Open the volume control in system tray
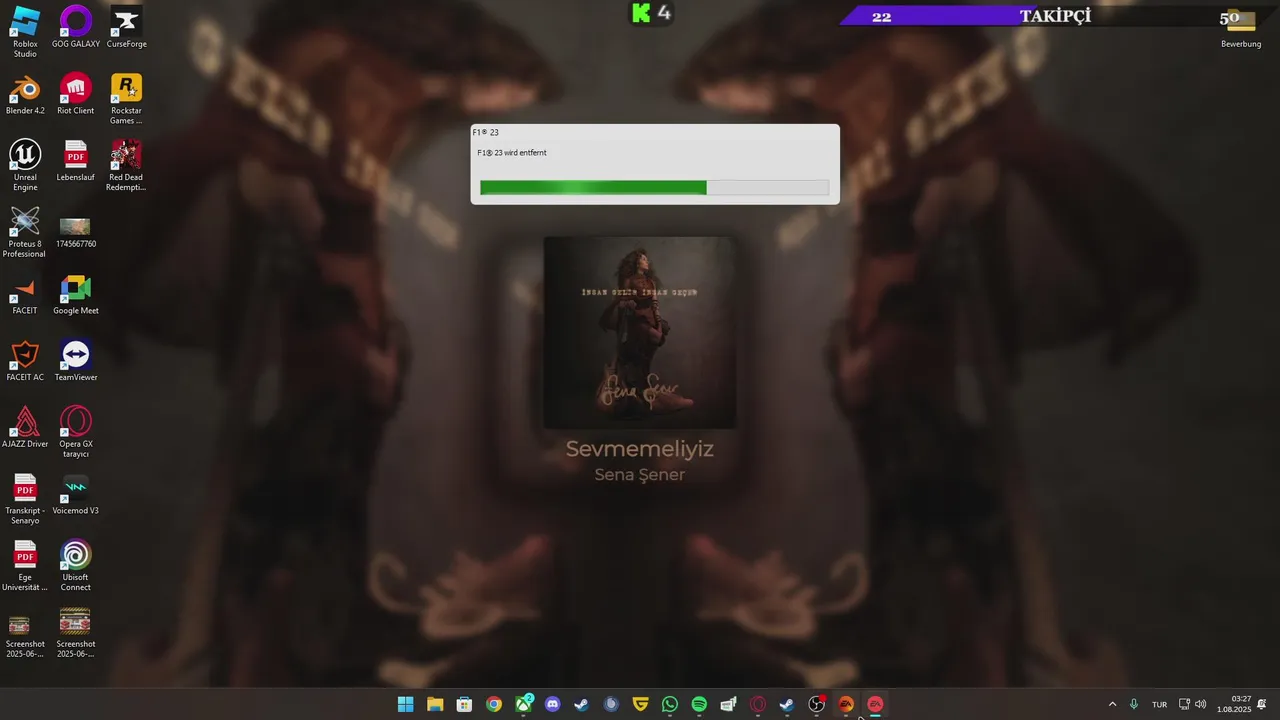The width and height of the screenshot is (1280, 720). point(1200,704)
